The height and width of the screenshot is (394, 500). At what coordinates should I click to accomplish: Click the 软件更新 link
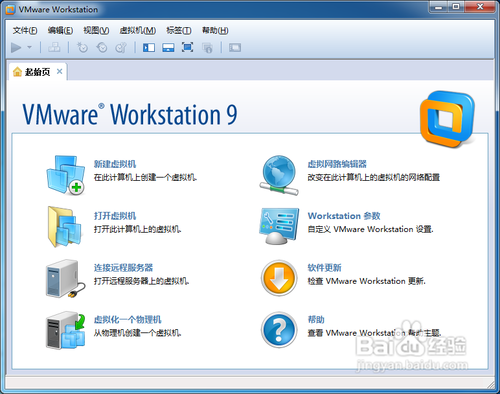[x=324, y=268]
